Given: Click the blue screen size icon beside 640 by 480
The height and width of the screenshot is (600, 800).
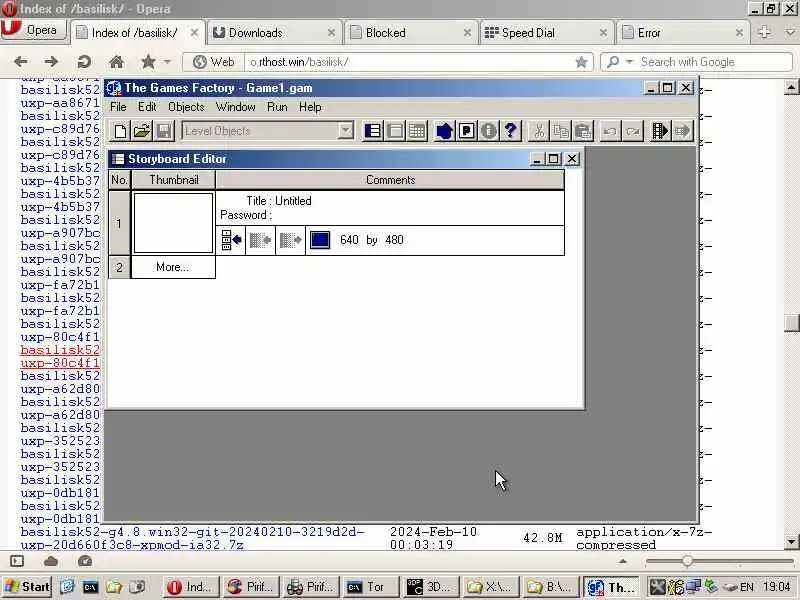Looking at the screenshot, I should [320, 240].
